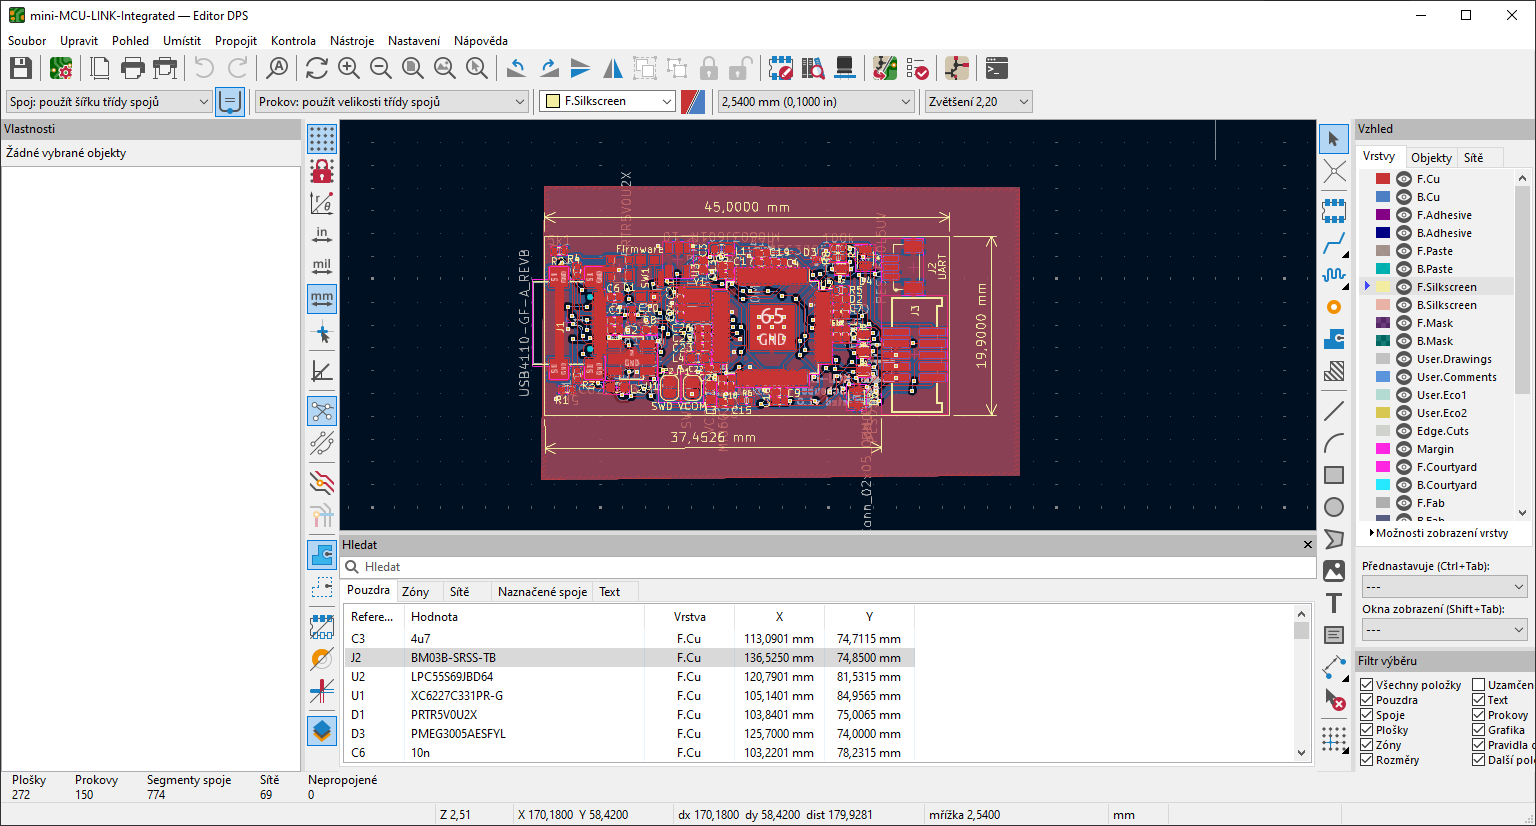
Task: Select the Route Track tool
Action: click(1334, 243)
